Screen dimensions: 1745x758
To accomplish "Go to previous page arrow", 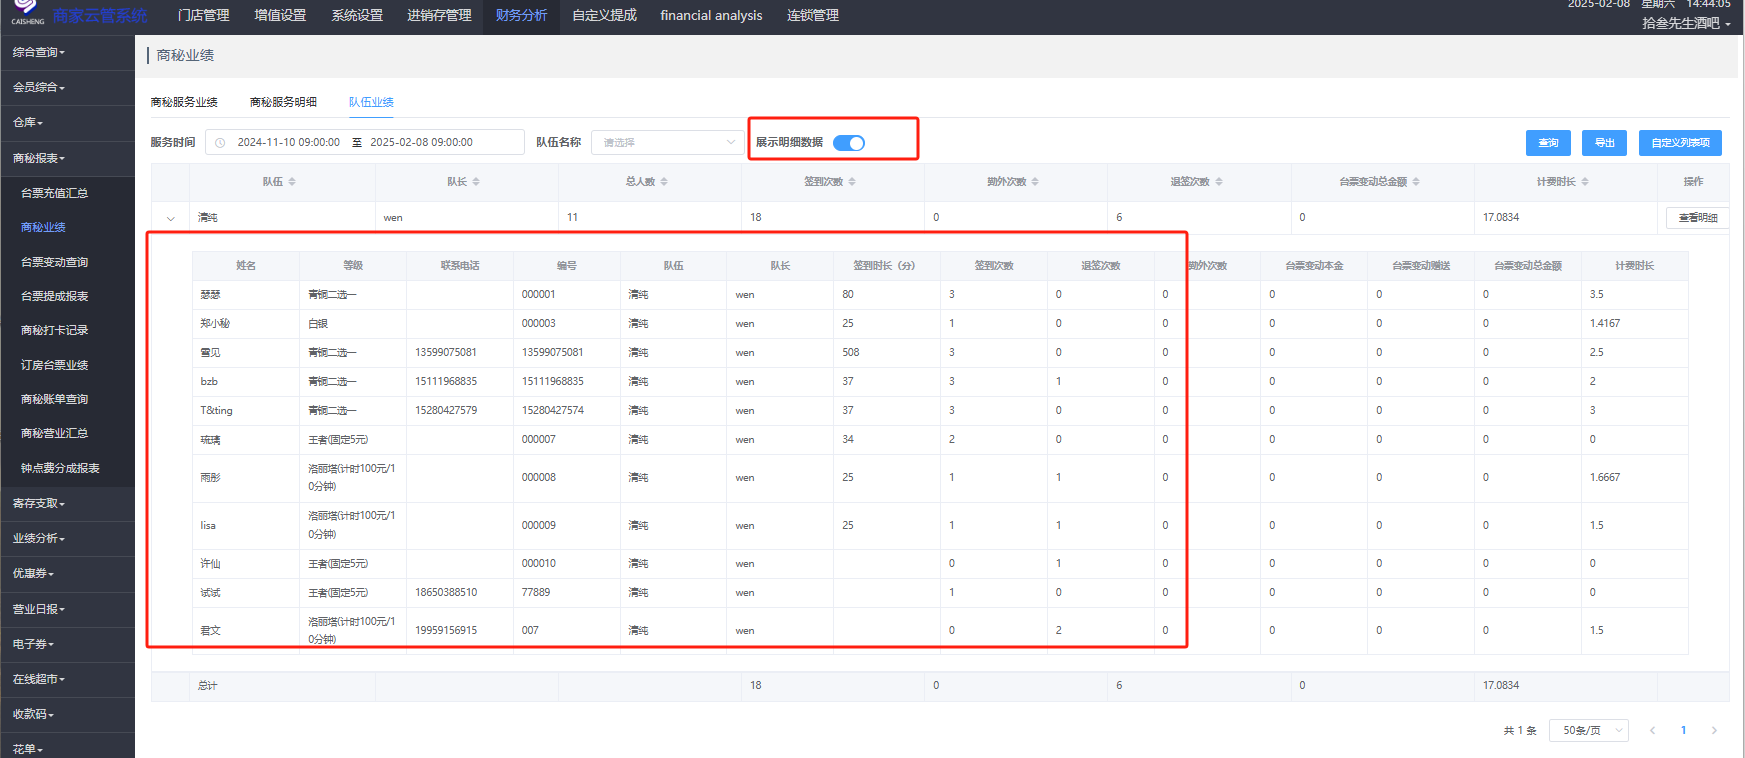I will tap(1652, 731).
